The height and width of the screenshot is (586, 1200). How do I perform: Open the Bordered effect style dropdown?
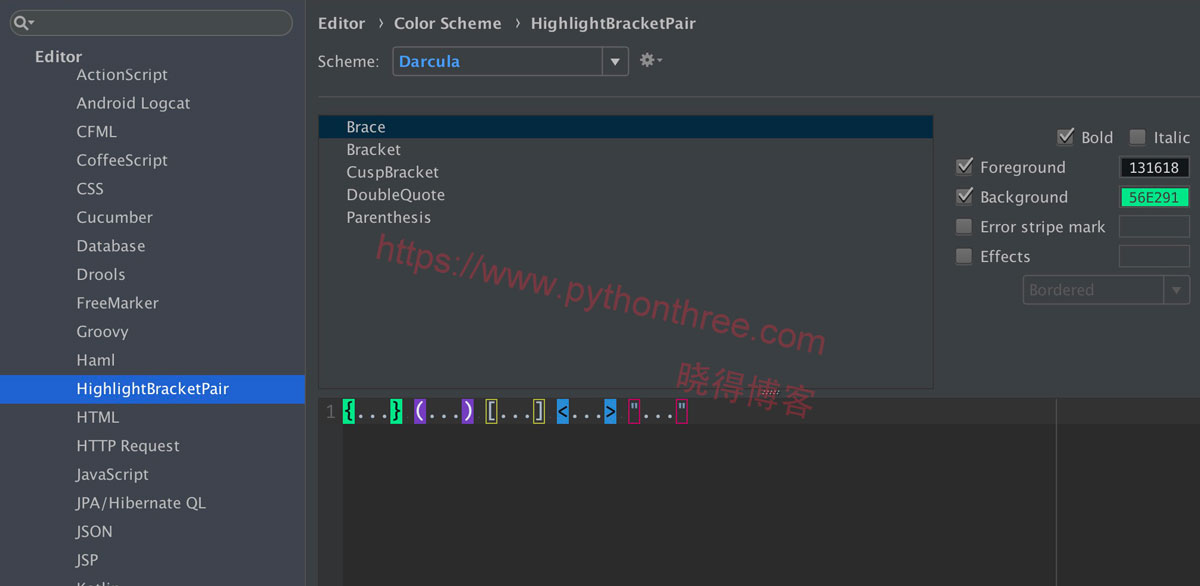pos(1178,289)
